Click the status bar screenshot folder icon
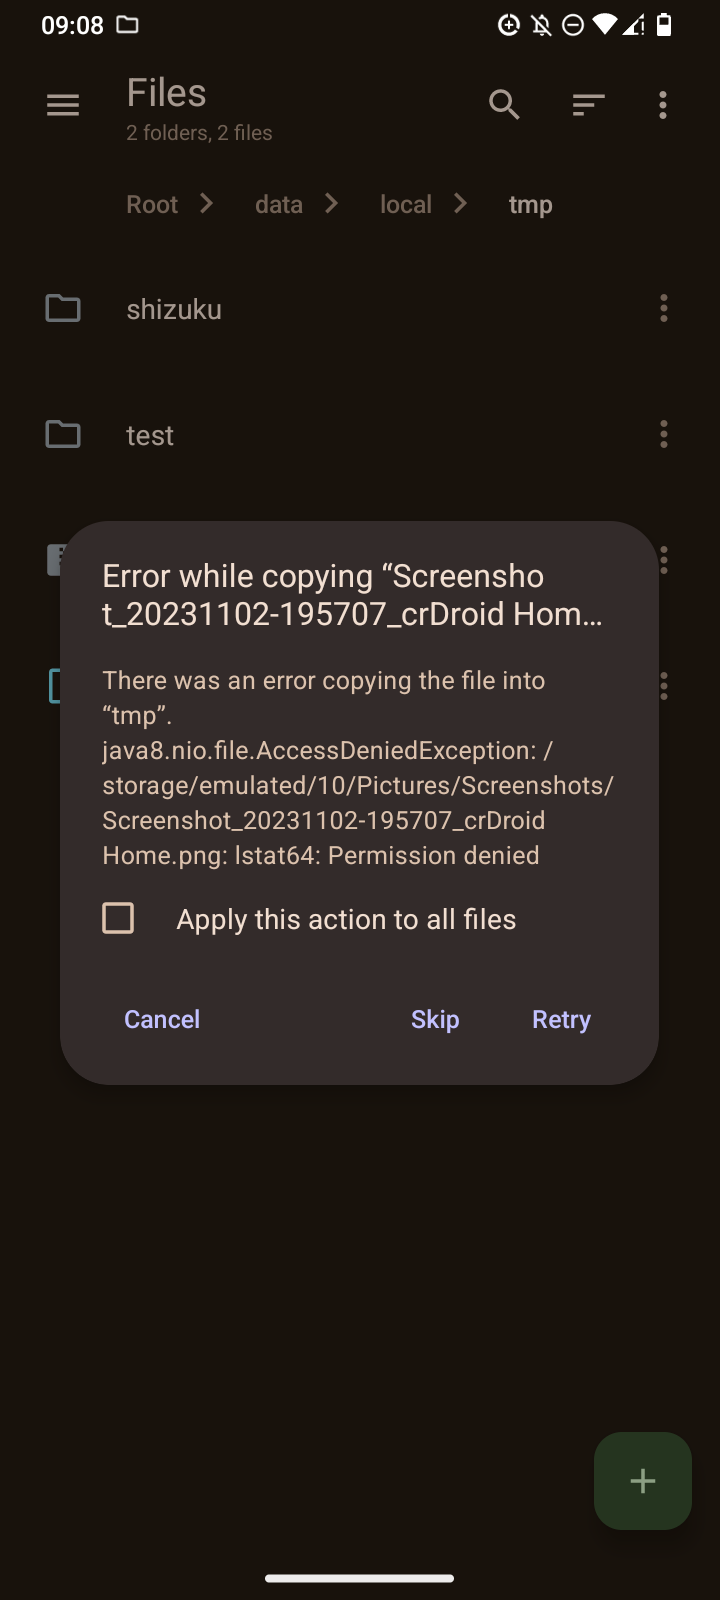The image size is (720, 1600). 127,25
